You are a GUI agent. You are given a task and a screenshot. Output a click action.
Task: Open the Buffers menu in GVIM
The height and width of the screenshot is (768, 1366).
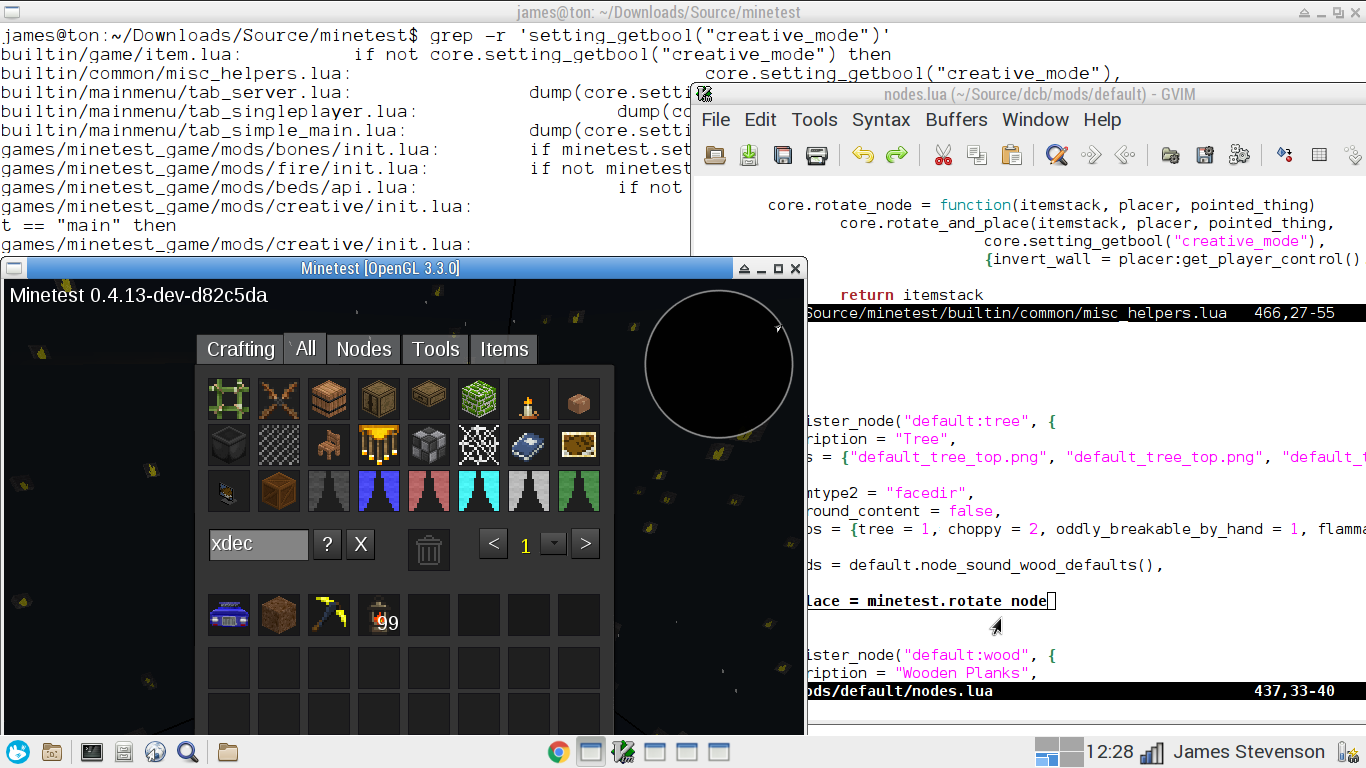(x=956, y=120)
